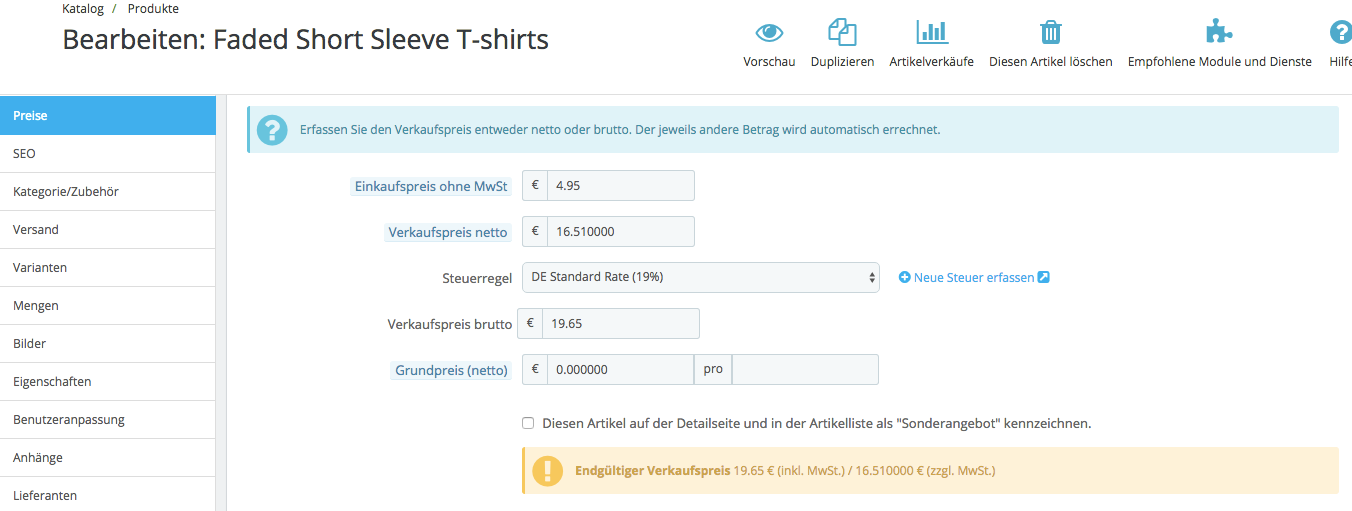Viewport: 1352px width, 511px height.
Task: Open Artikelverkäufe bar chart icon
Action: coord(931,33)
